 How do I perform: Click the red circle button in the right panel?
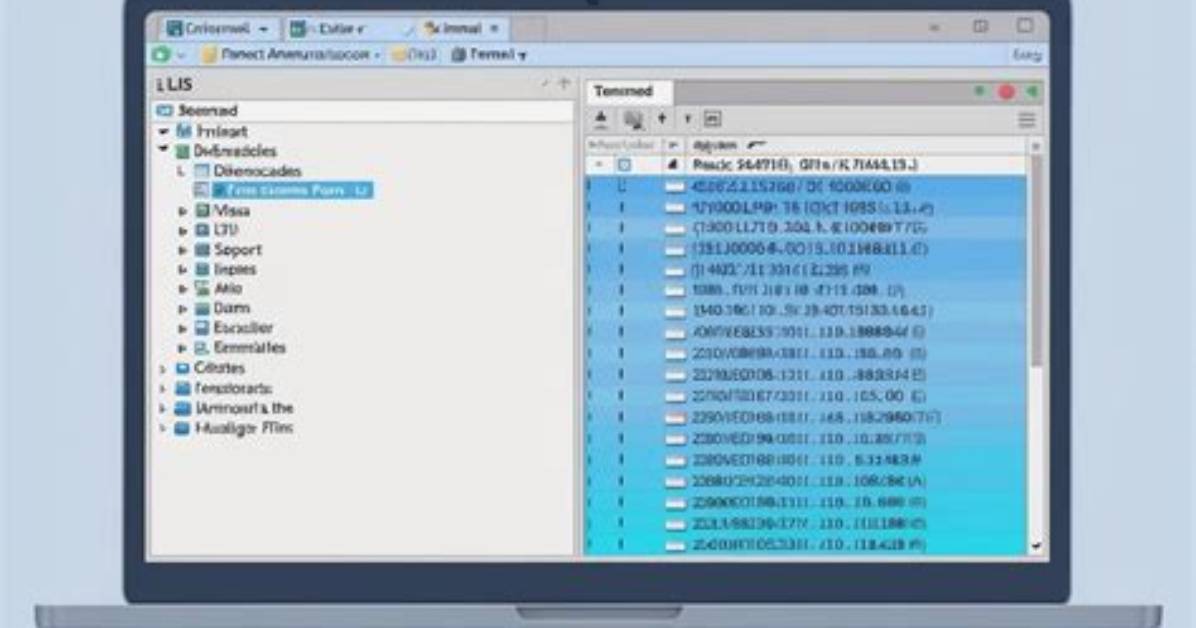coord(1006,92)
